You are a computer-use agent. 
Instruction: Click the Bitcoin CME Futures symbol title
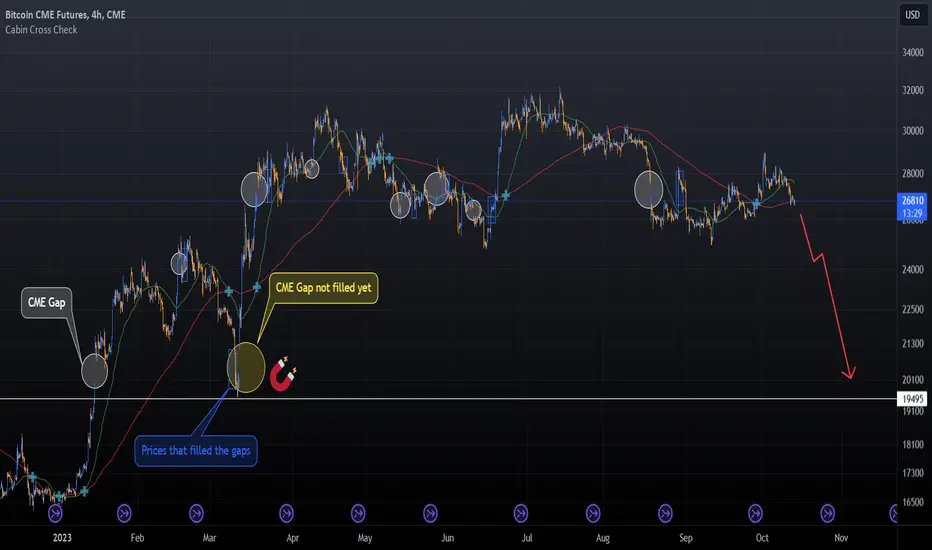click(x=65, y=15)
